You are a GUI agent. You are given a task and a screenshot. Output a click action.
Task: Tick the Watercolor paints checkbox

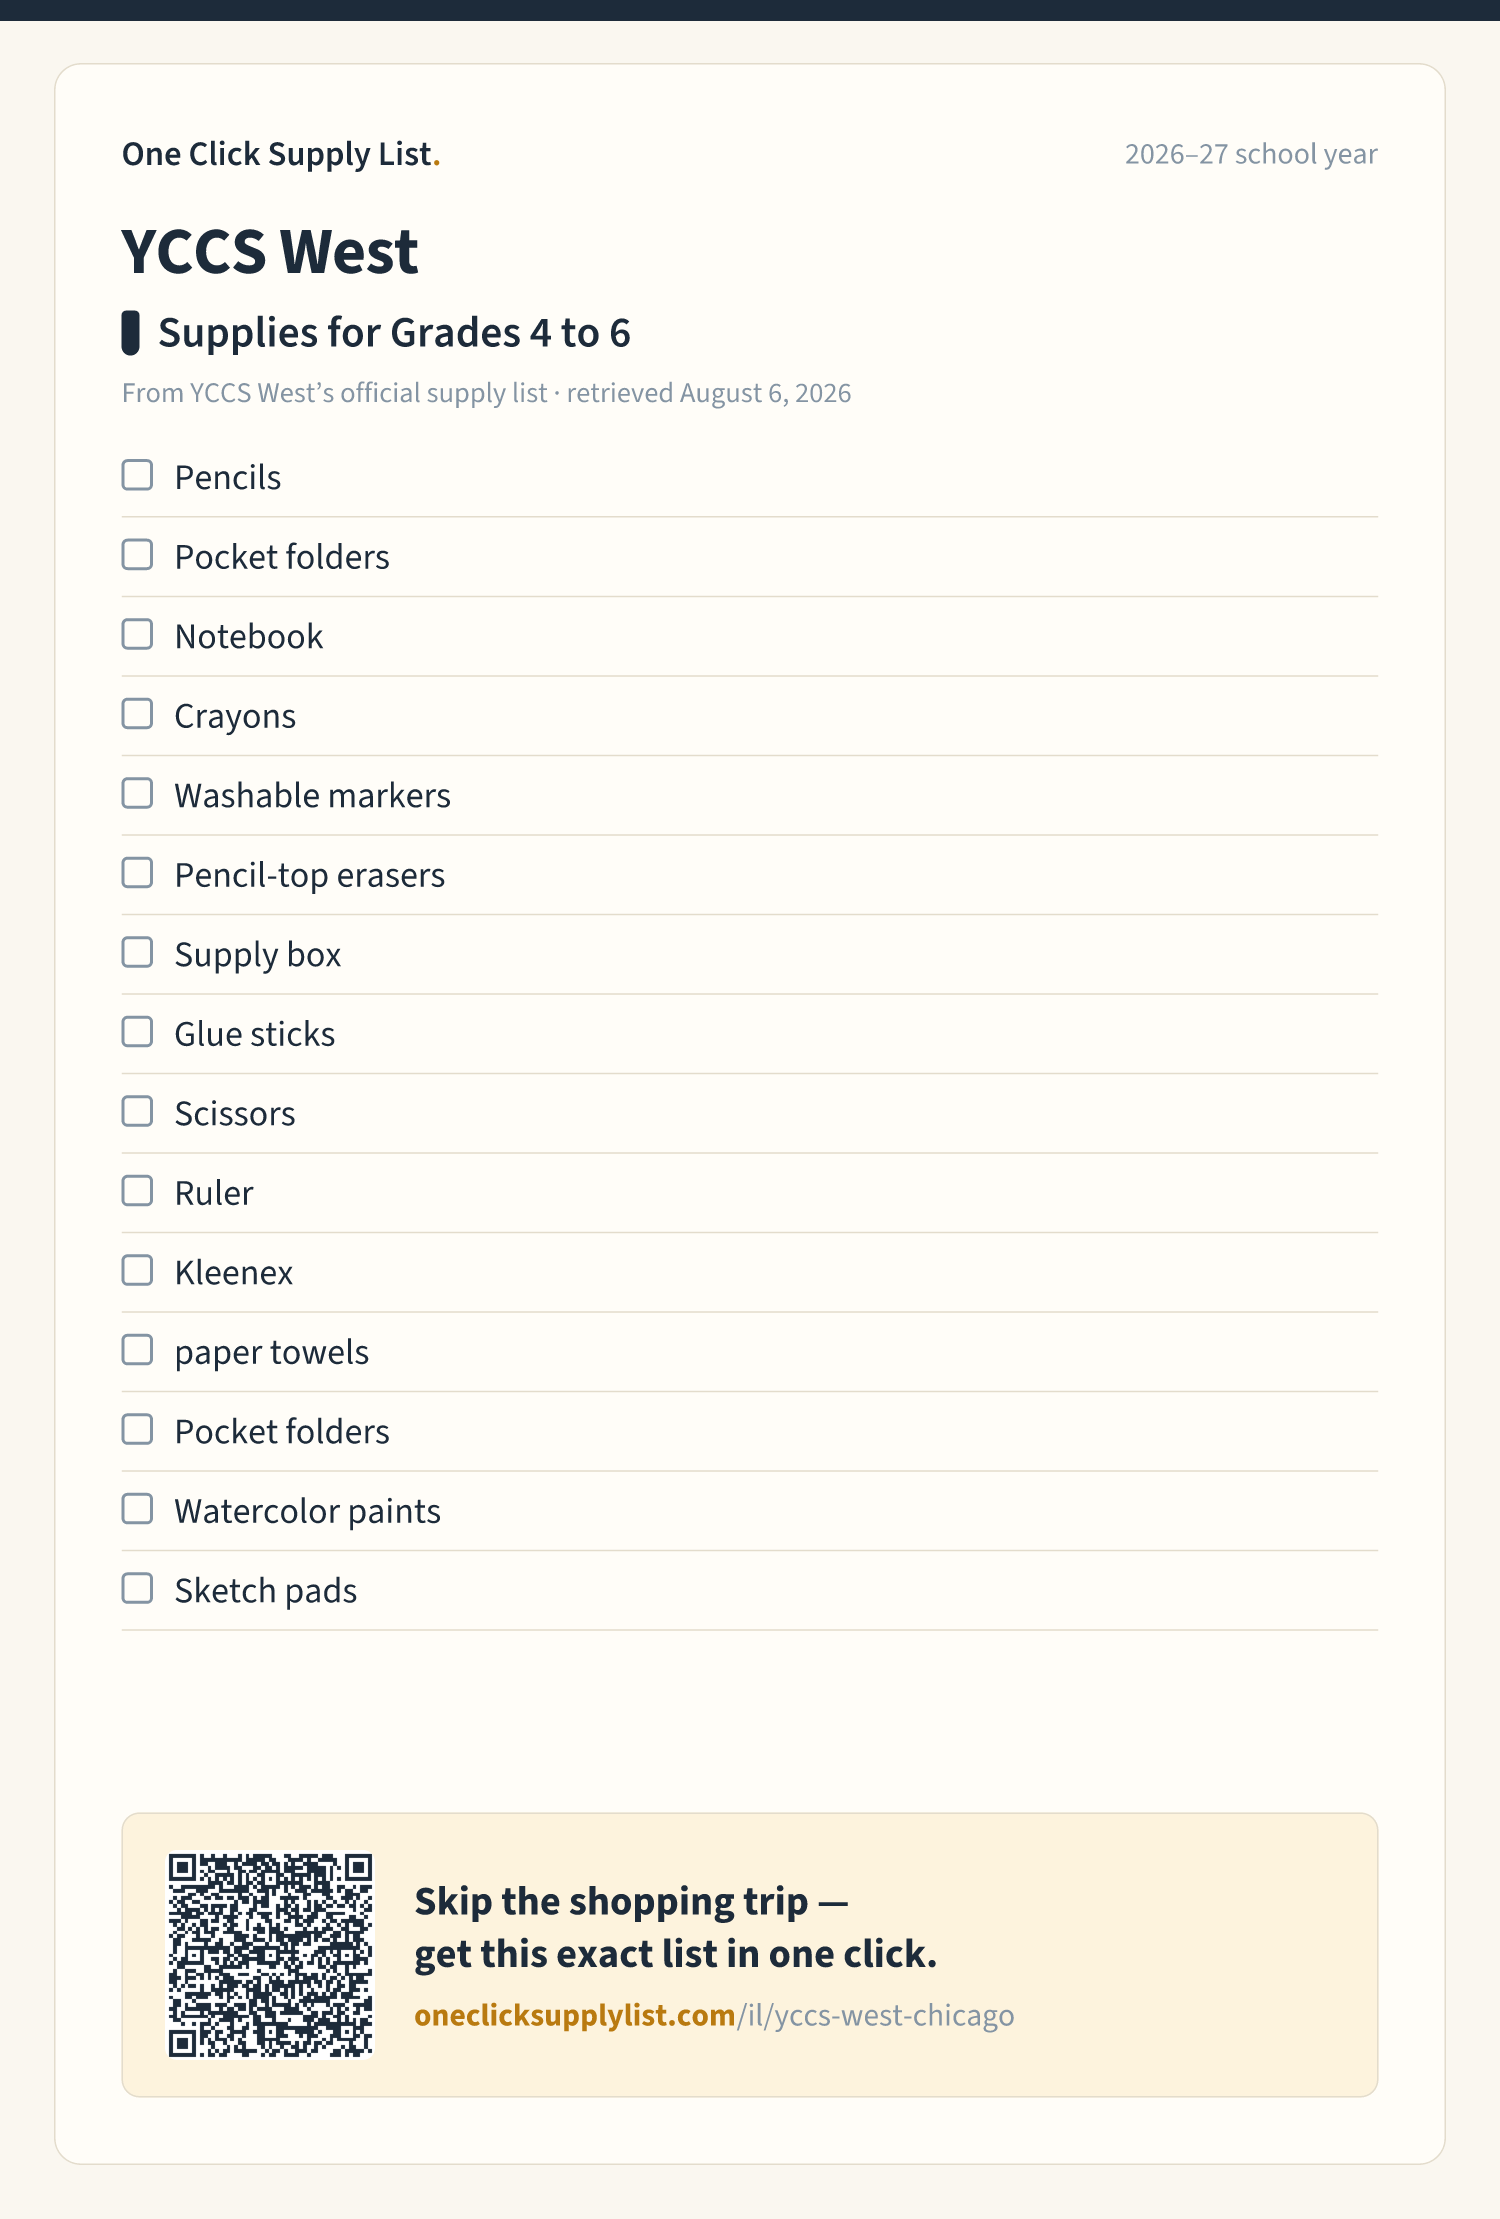coord(137,1509)
